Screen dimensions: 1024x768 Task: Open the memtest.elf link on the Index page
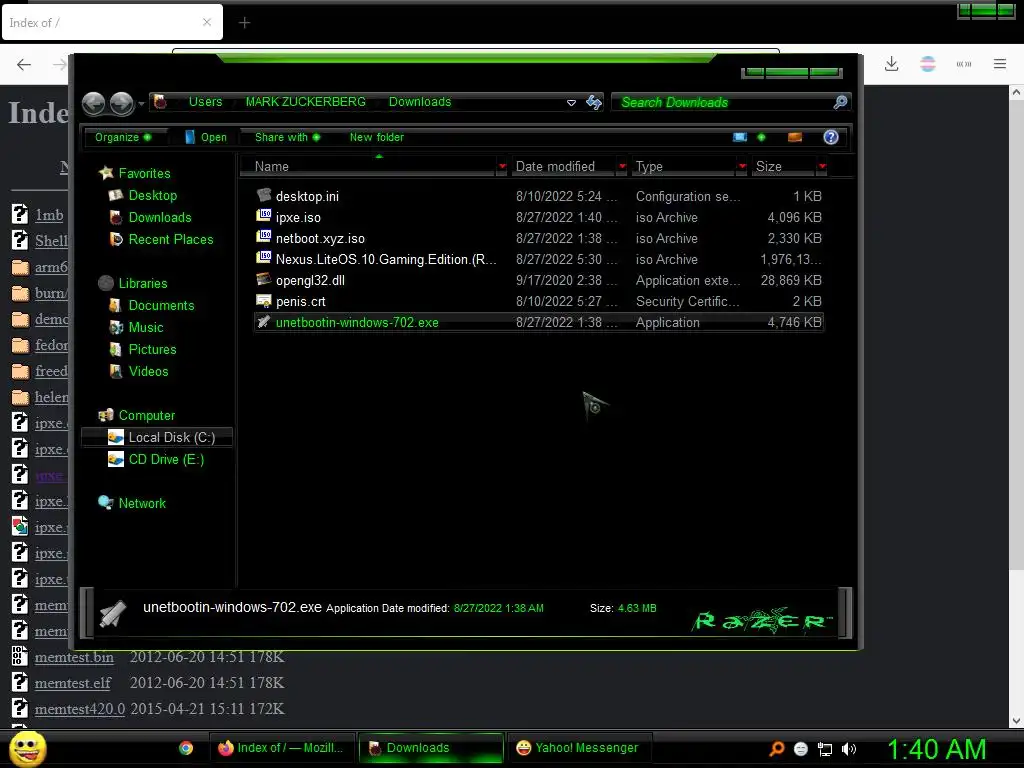pyautogui.click(x=72, y=683)
